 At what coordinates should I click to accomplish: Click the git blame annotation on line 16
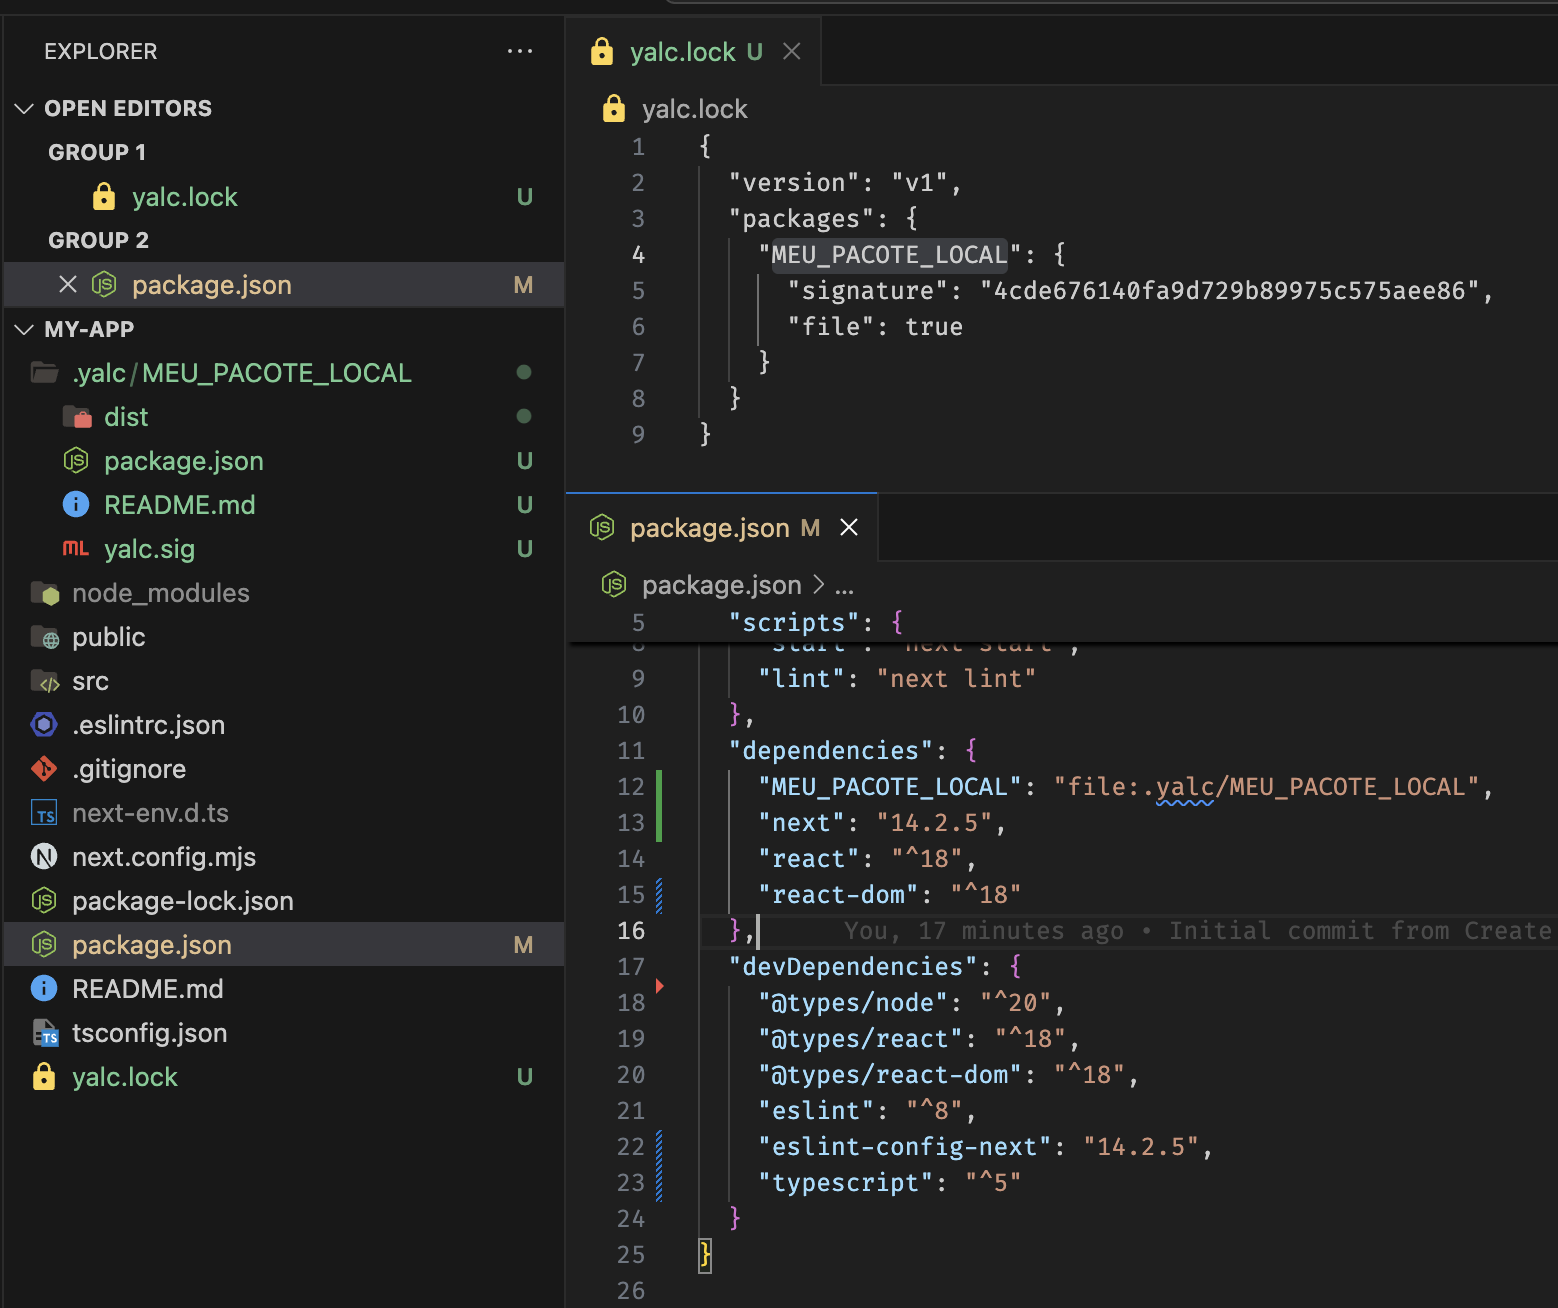click(x=1198, y=931)
